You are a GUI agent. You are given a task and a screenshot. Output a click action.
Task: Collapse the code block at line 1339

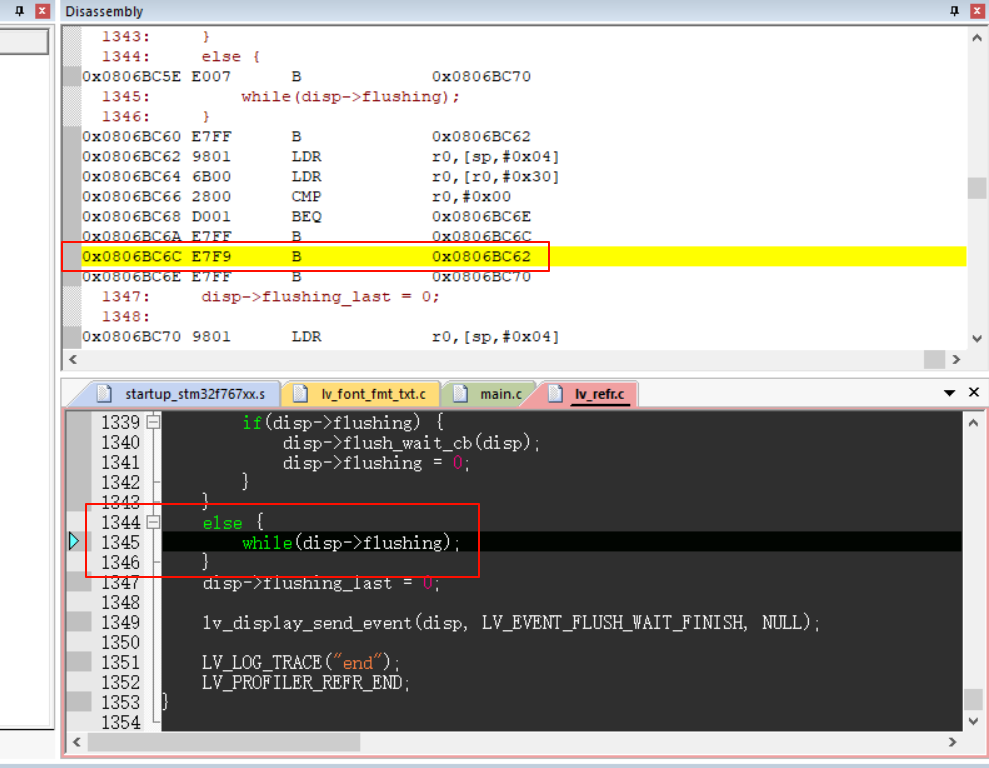pyautogui.click(x=153, y=423)
